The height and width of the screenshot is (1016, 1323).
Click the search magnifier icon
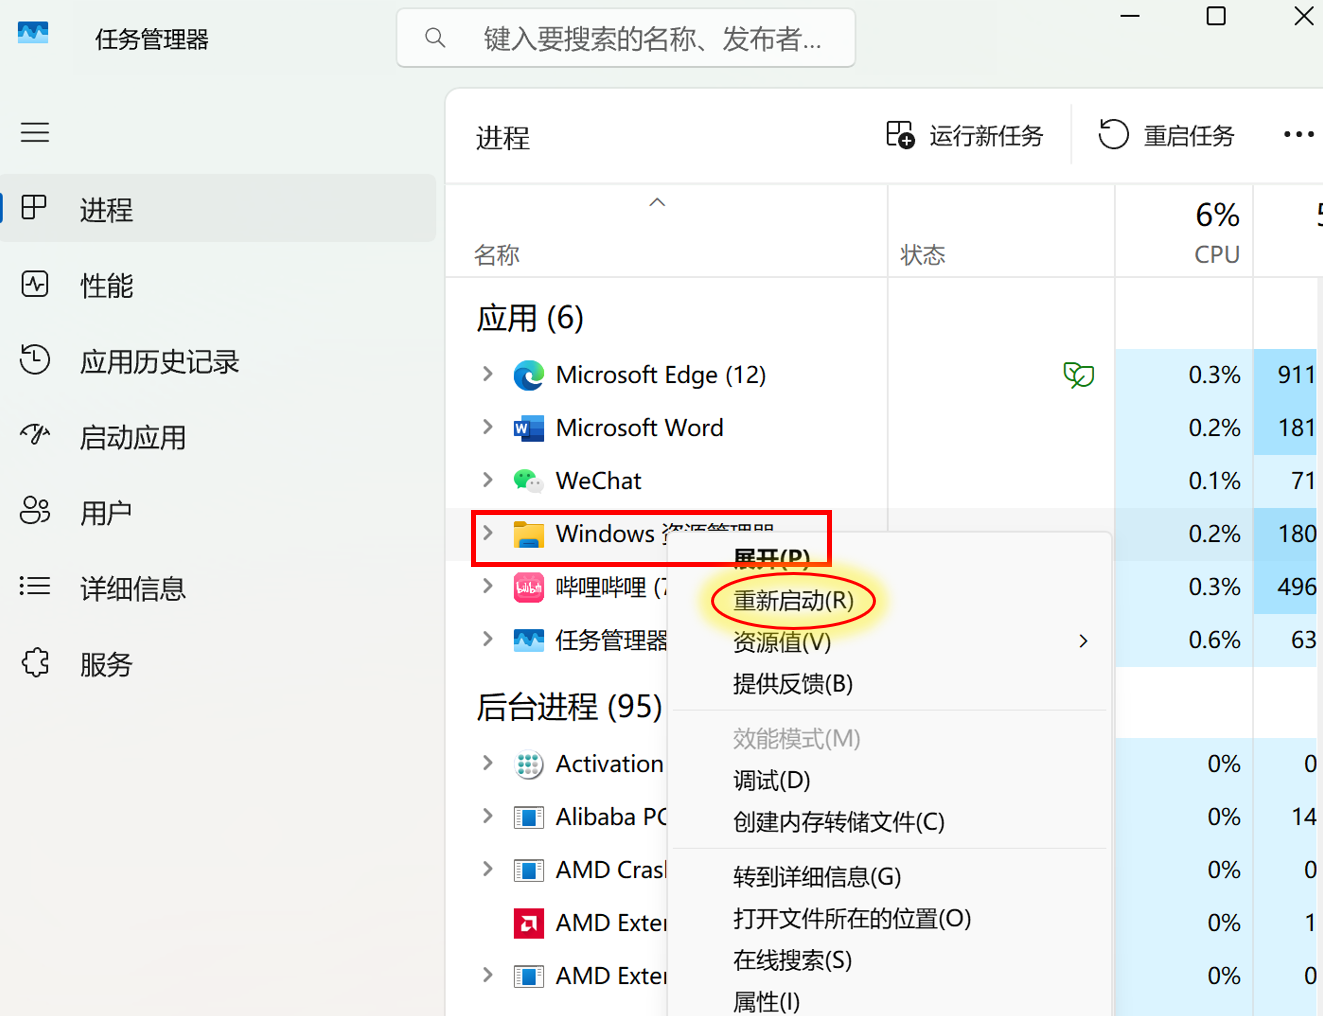[435, 38]
